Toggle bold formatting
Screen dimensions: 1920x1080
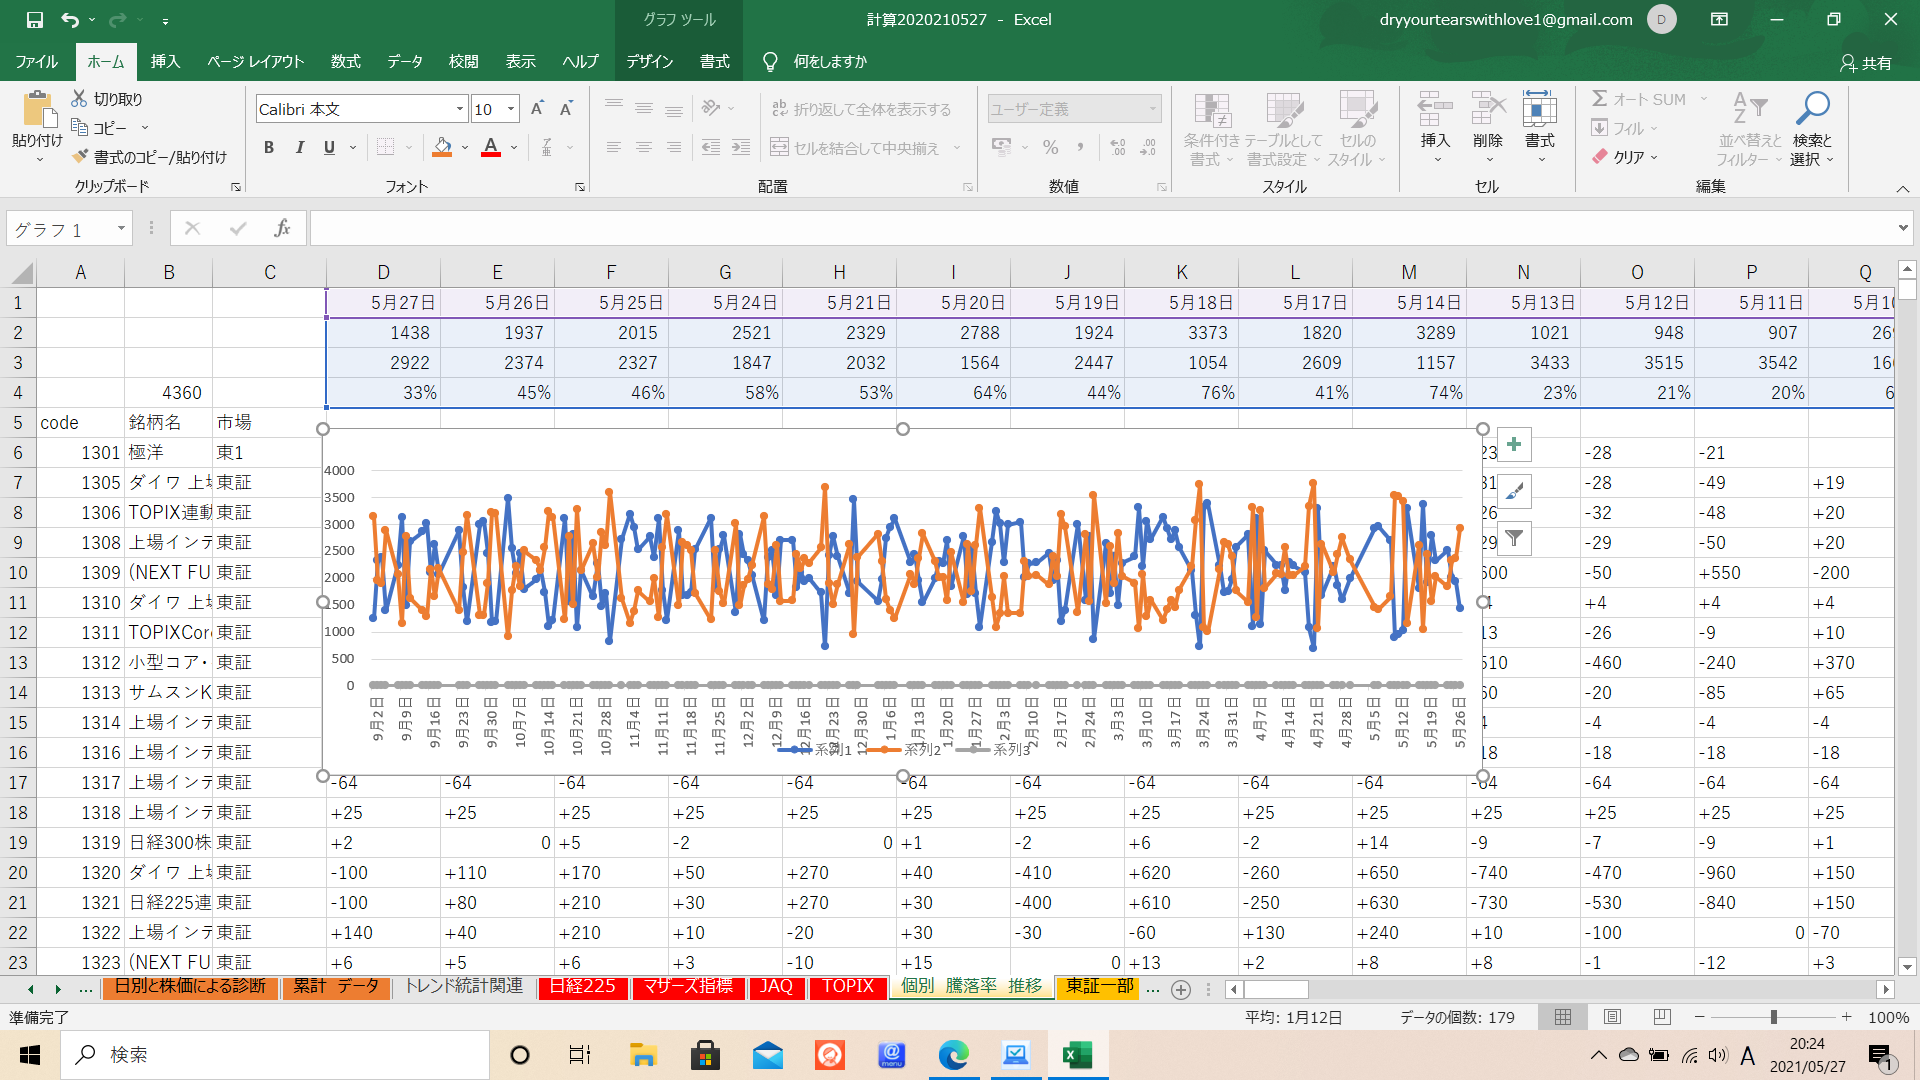268,148
